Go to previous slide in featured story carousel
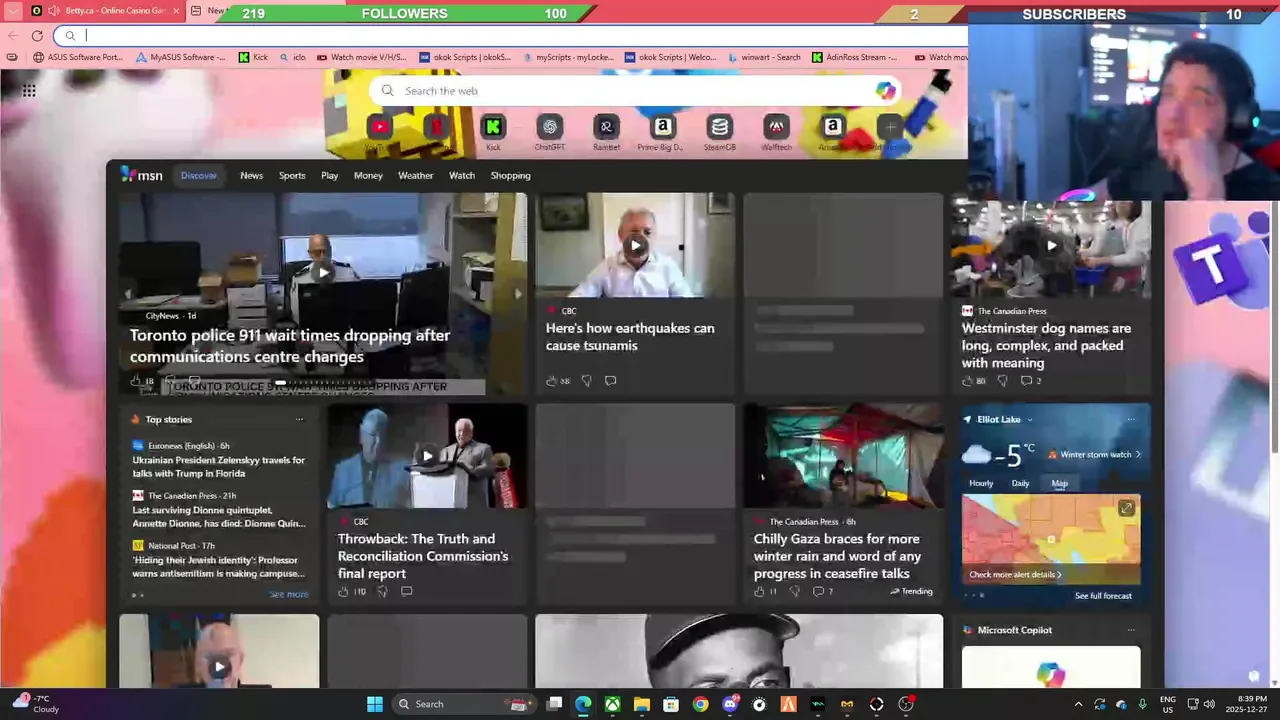This screenshot has width=1280, height=720. (127, 294)
